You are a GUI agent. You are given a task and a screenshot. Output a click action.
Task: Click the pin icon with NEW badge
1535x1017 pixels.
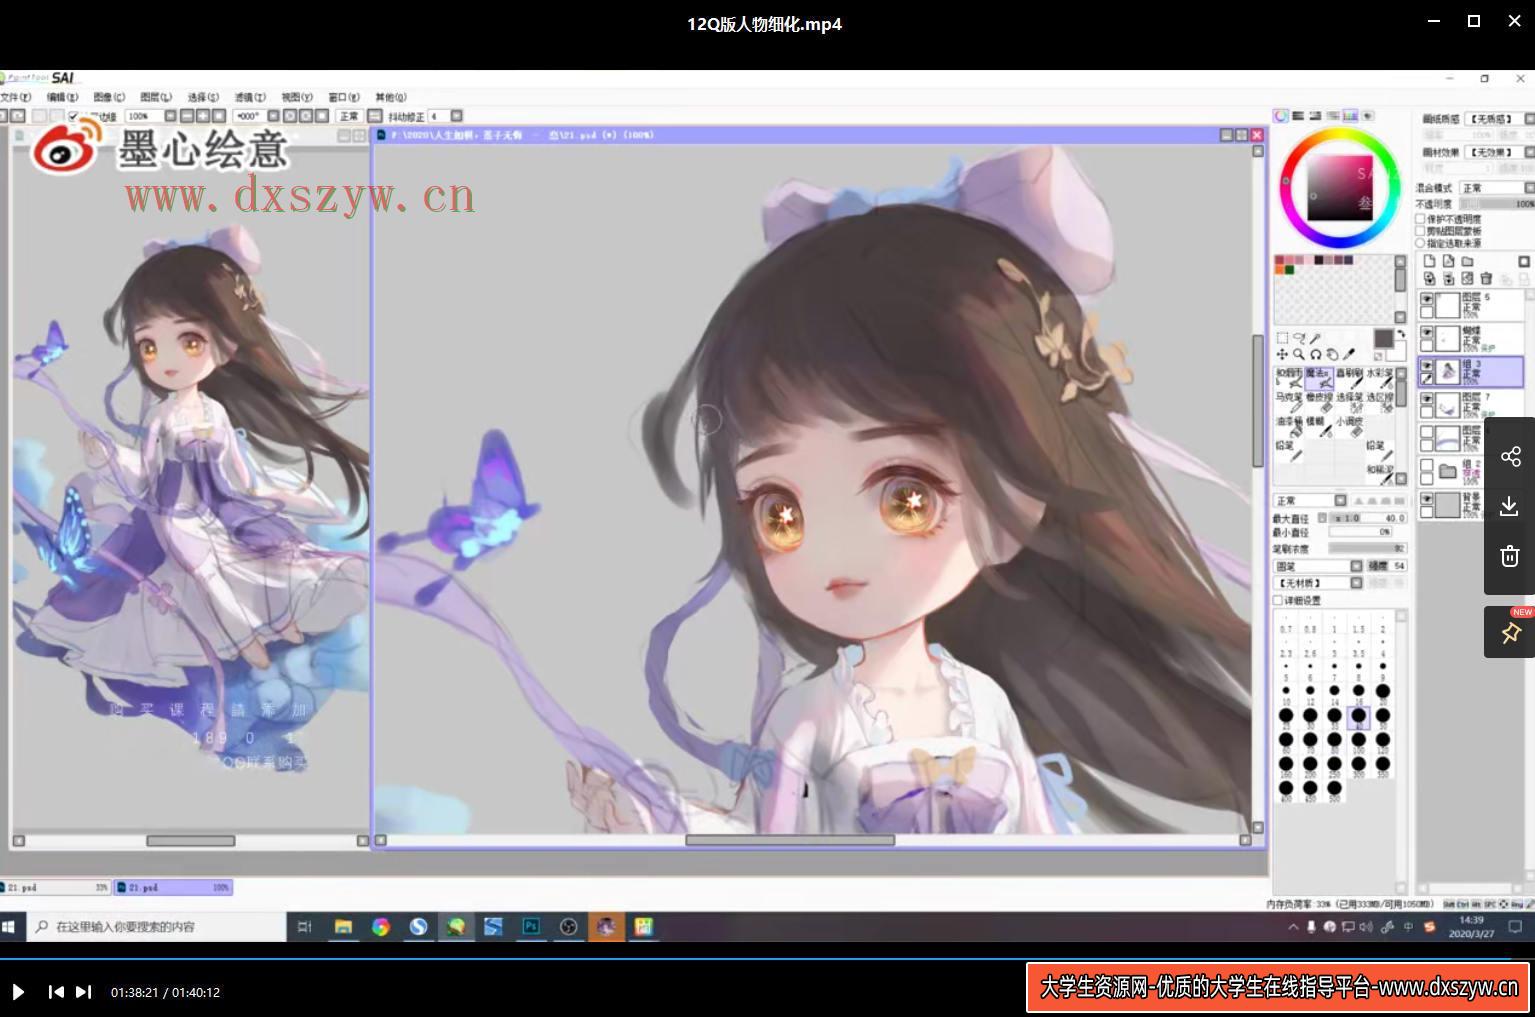click(x=1510, y=632)
